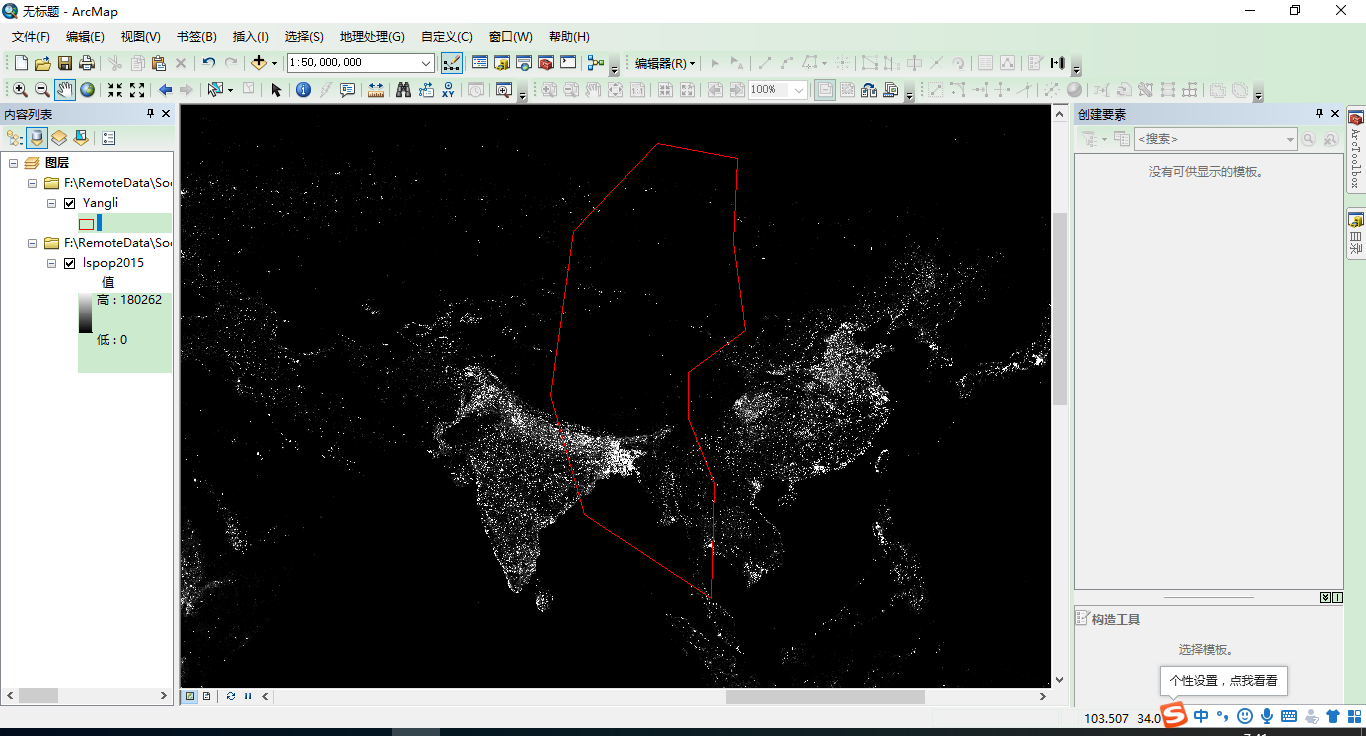Image resolution: width=1366 pixels, height=736 pixels.
Task: Toggle visibility of lspop2015 layer
Action: click(69, 263)
